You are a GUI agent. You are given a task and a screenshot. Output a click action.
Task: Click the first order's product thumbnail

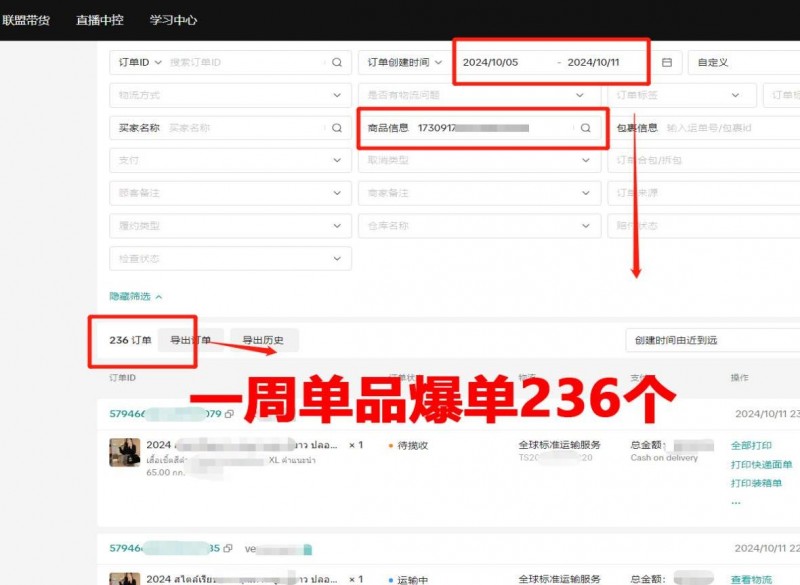pos(124,452)
